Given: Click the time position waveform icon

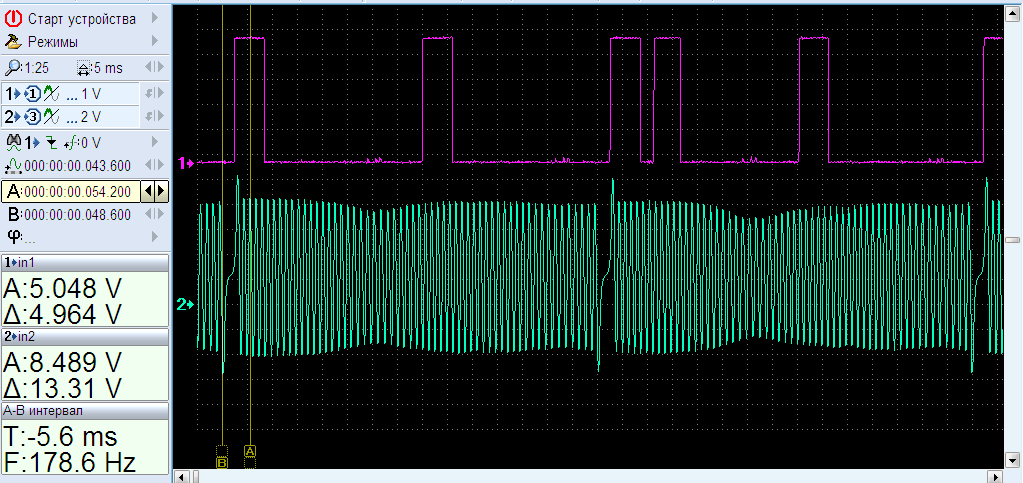Looking at the screenshot, I should [x=14, y=165].
